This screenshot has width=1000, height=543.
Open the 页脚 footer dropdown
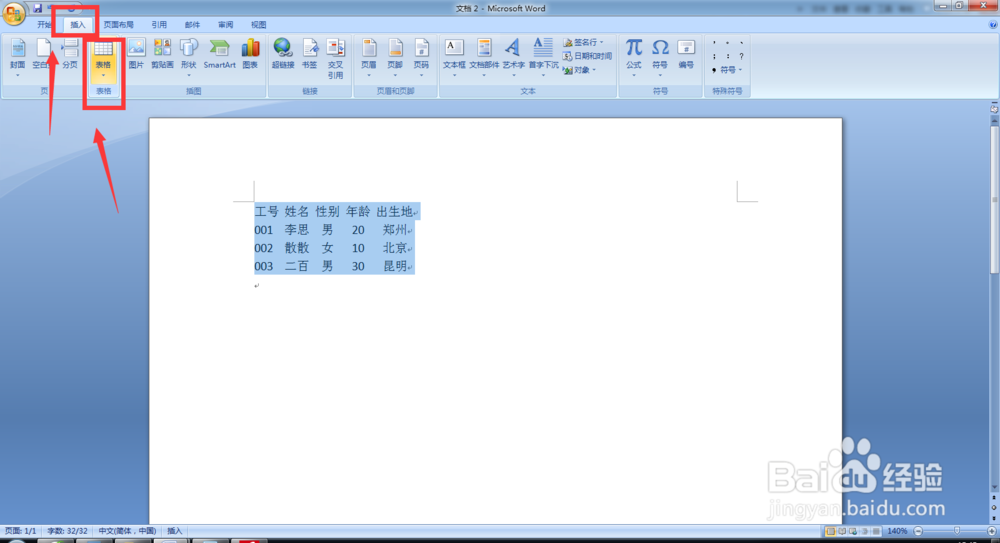395,58
